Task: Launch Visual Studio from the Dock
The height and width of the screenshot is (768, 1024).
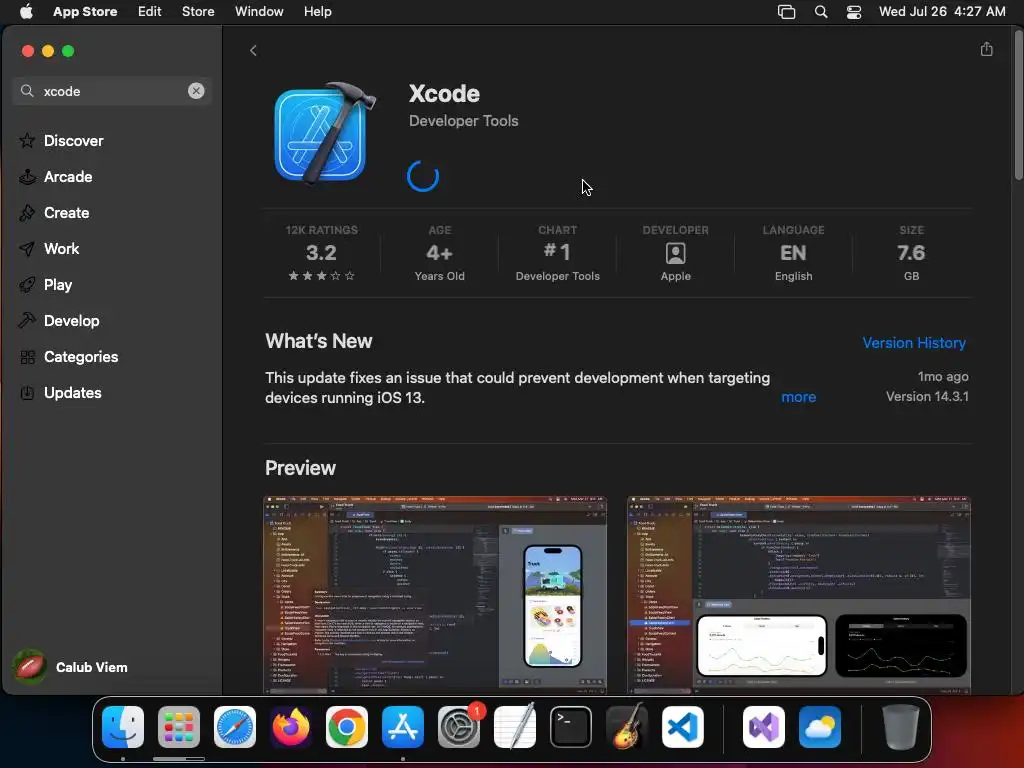Action: pyautogui.click(x=764, y=727)
